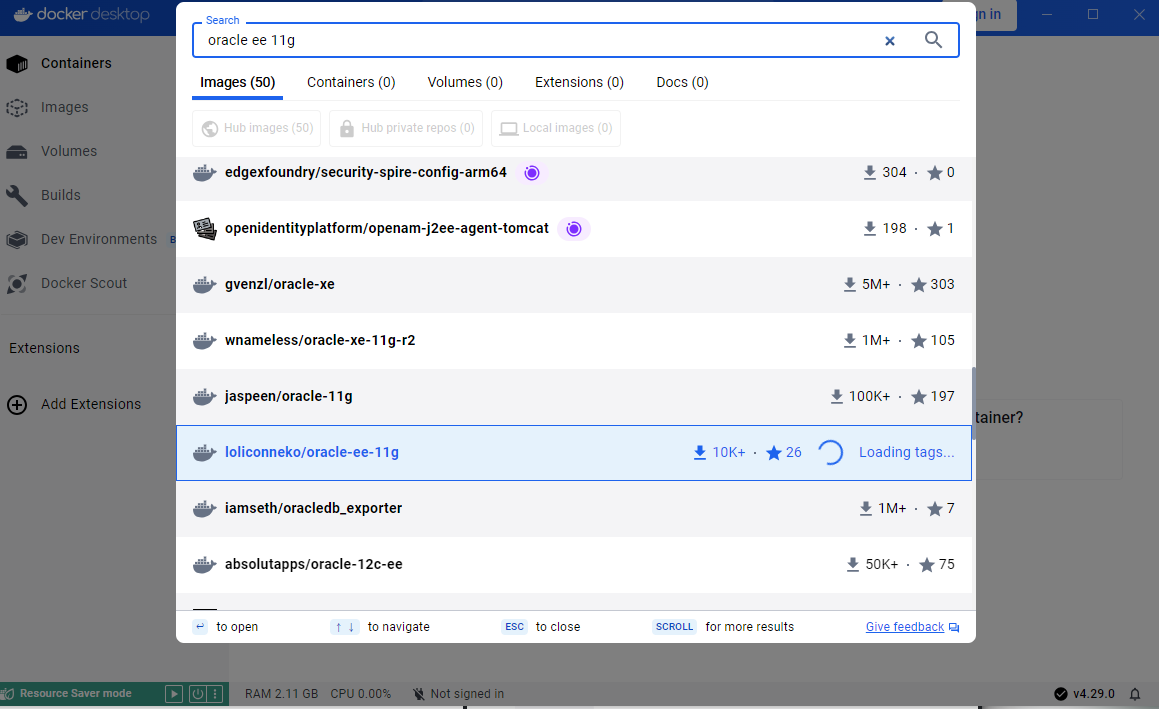Click the CPU 0.00% status text
Viewport: 1159px width, 709px height.
tap(361, 693)
